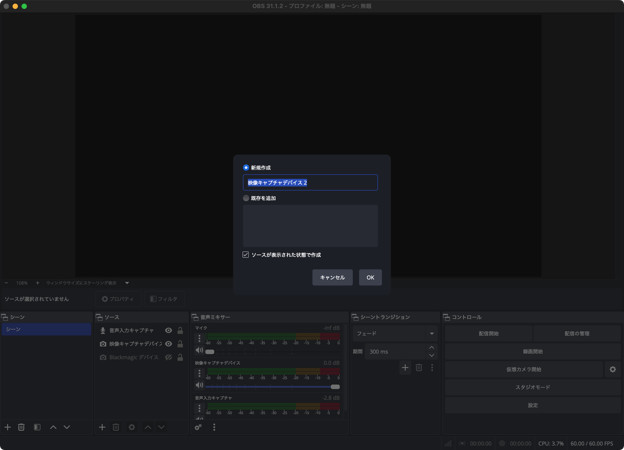
Task: Toggle lock on 映像キャプチャデバイス source
Action: click(180, 344)
